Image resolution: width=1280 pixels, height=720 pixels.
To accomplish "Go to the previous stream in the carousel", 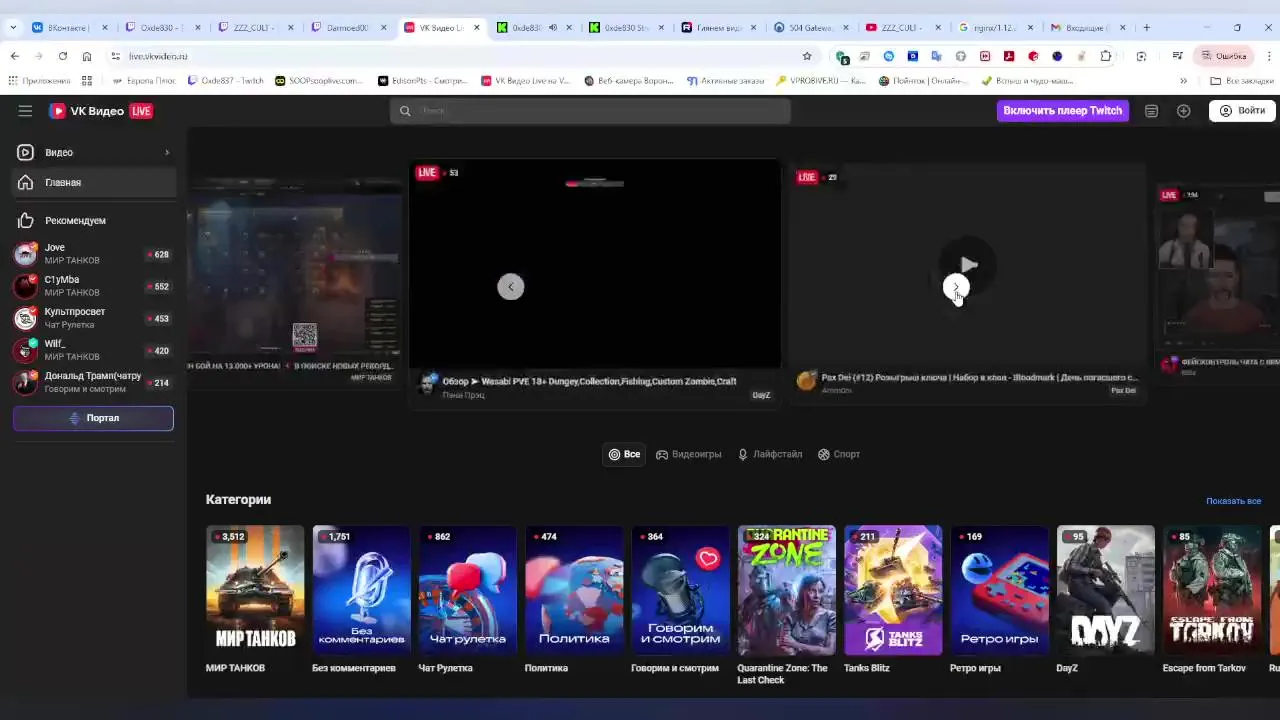I will 510,287.
